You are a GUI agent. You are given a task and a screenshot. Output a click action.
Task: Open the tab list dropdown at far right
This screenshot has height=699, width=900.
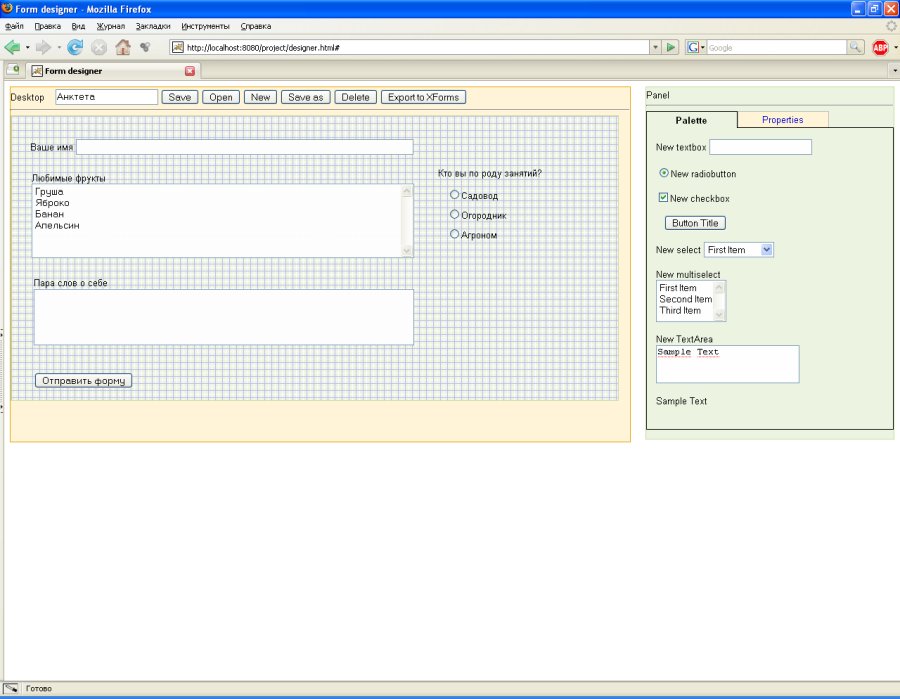click(x=894, y=71)
